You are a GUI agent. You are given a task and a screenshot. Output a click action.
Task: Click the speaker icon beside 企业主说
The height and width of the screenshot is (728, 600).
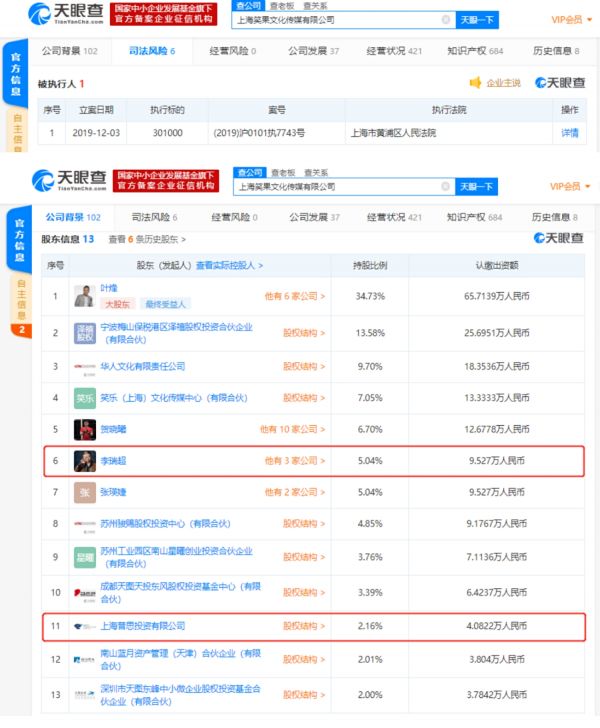pos(475,83)
